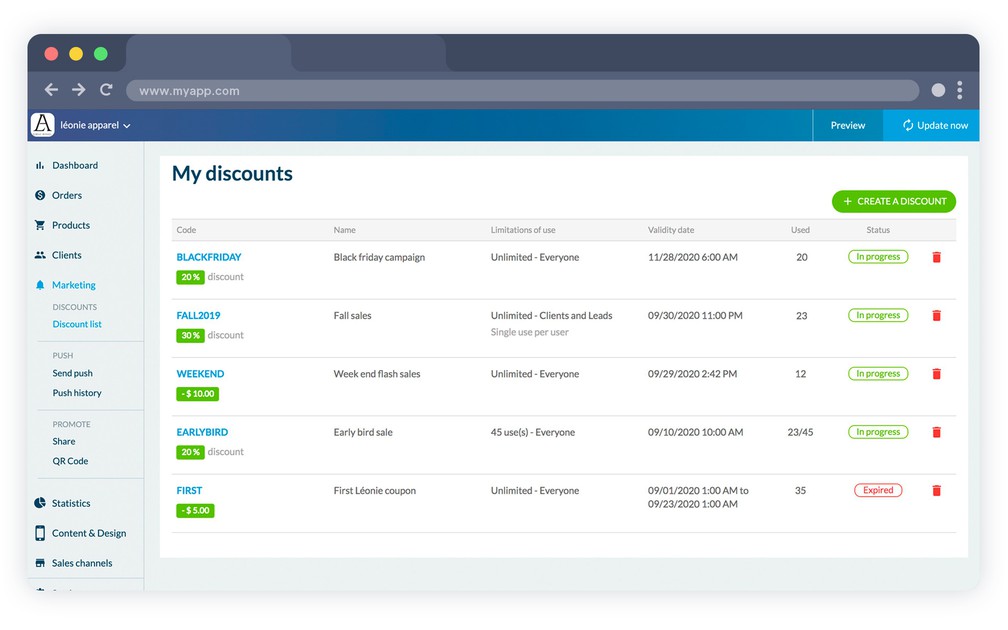
Task: Open Share under Promote
Action: pos(64,441)
